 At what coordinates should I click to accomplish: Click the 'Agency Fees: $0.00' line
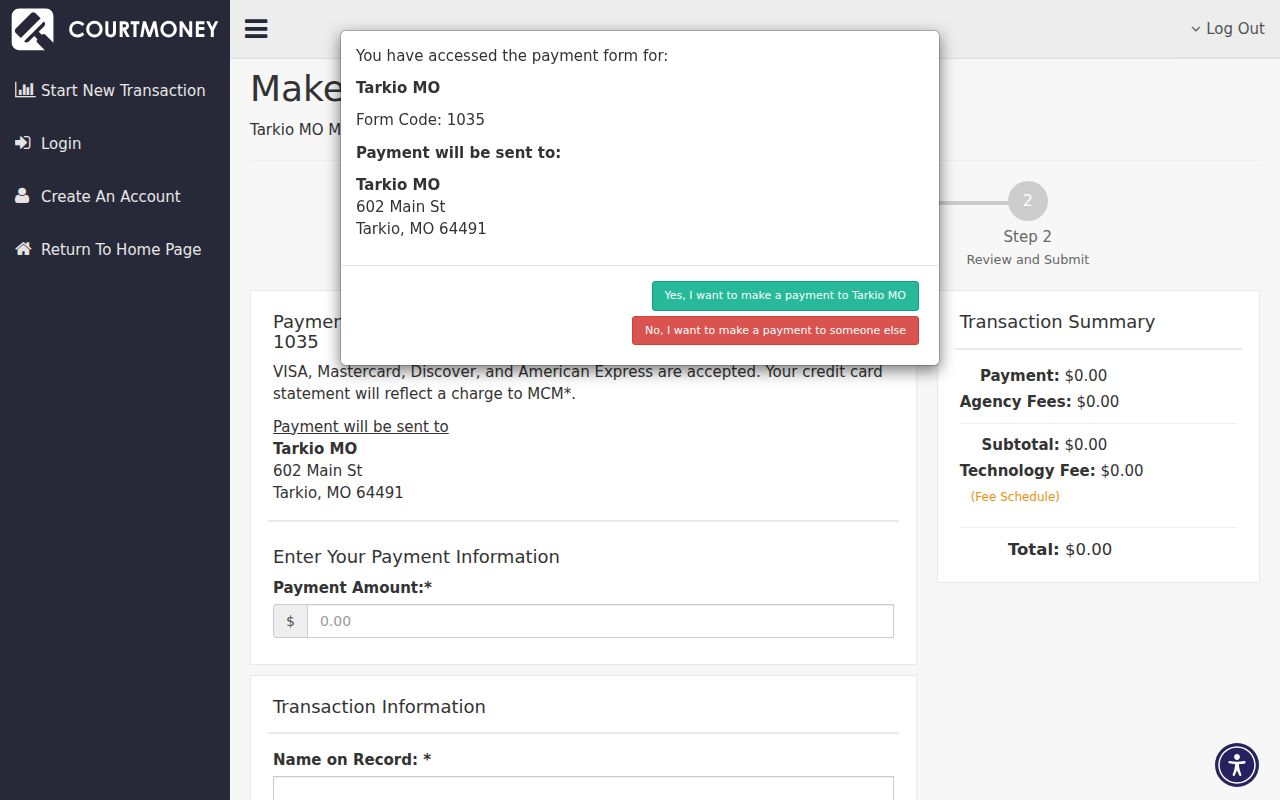click(x=1039, y=402)
